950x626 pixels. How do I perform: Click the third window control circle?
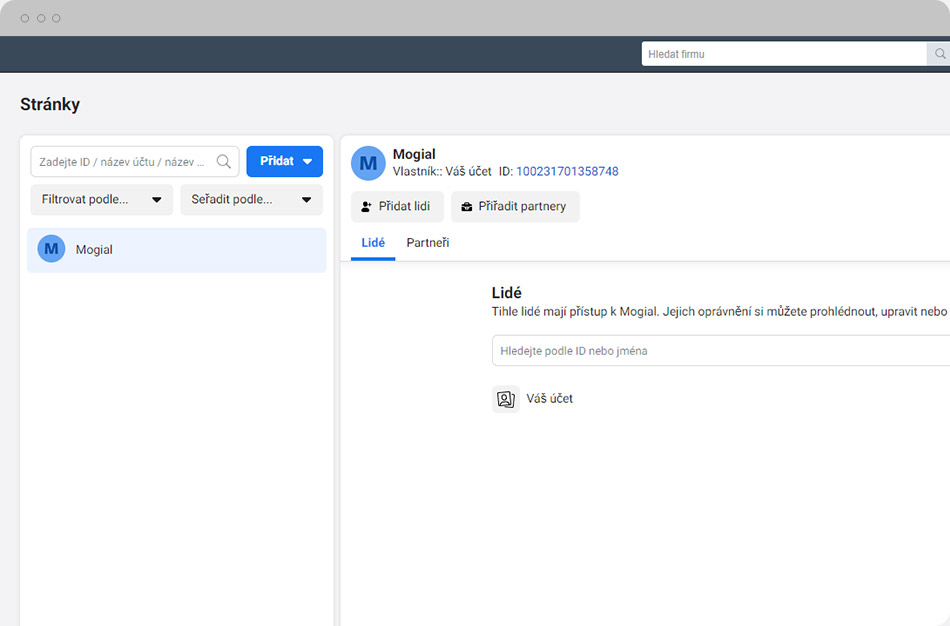click(x=56, y=18)
